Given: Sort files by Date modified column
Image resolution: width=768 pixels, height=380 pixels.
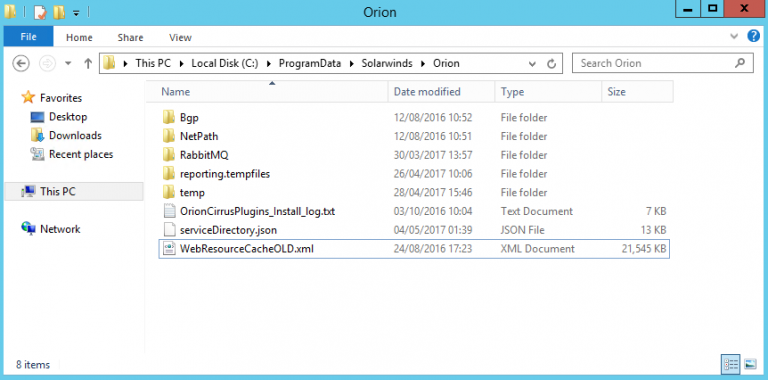Looking at the screenshot, I should coord(427,92).
